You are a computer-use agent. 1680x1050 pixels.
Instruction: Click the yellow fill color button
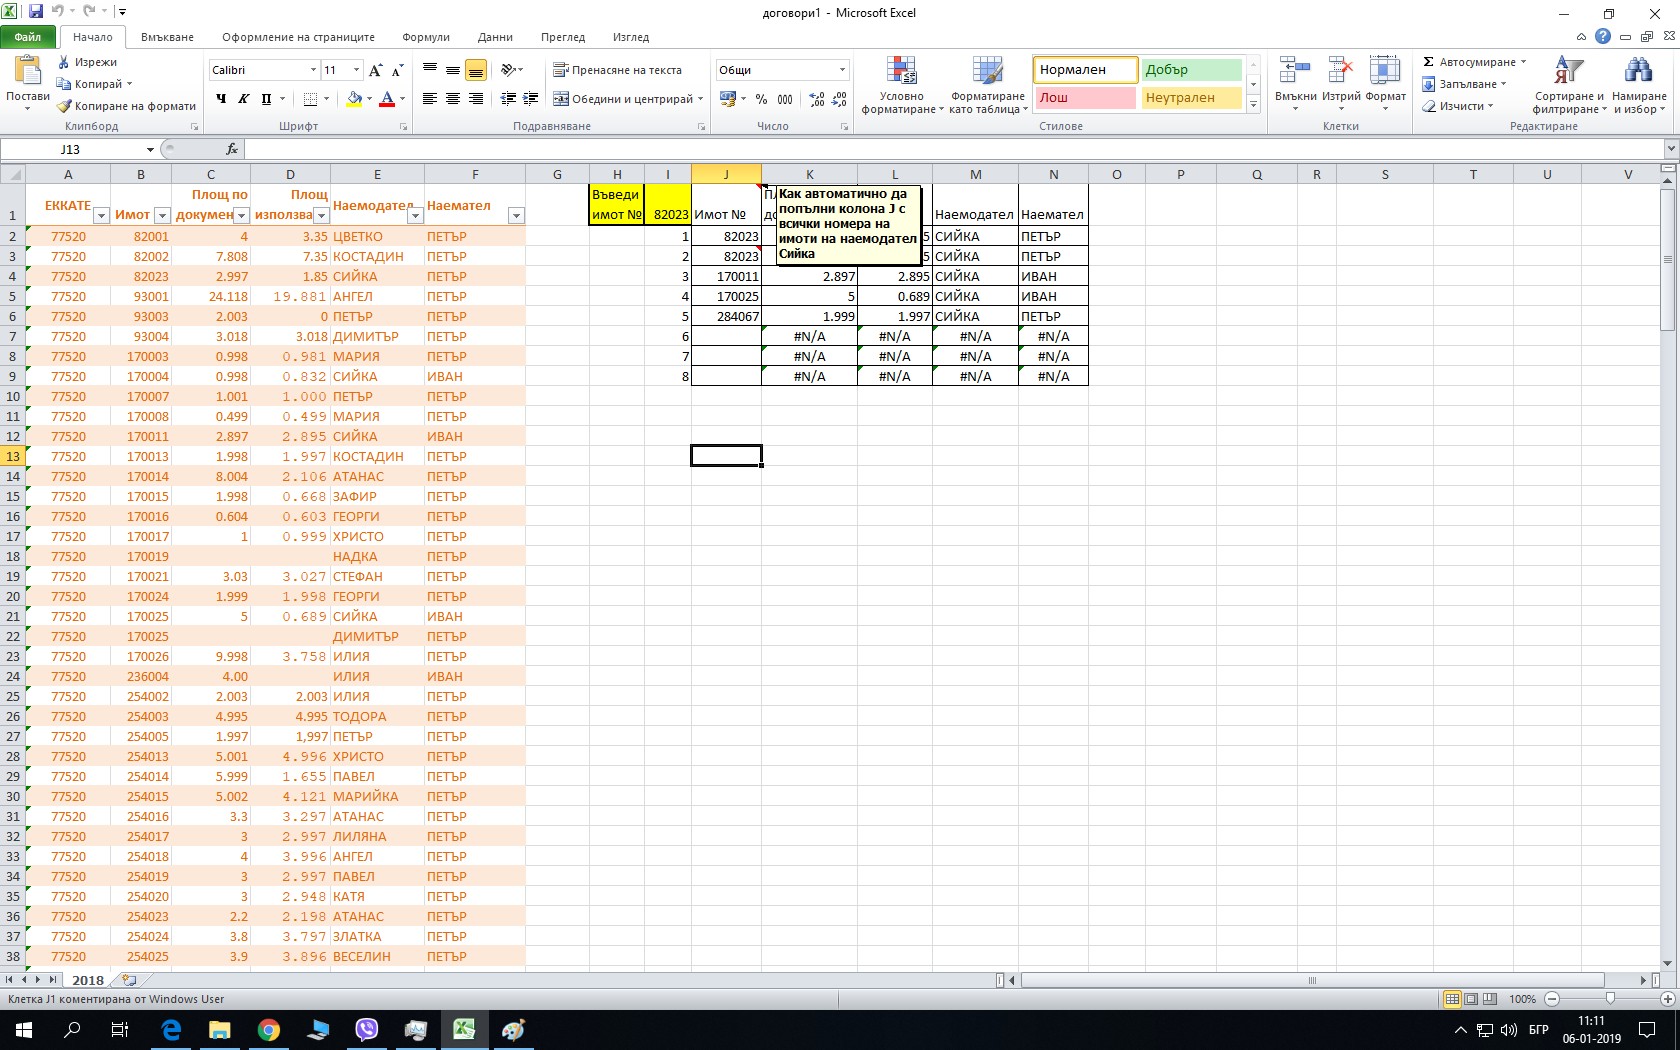coord(354,99)
